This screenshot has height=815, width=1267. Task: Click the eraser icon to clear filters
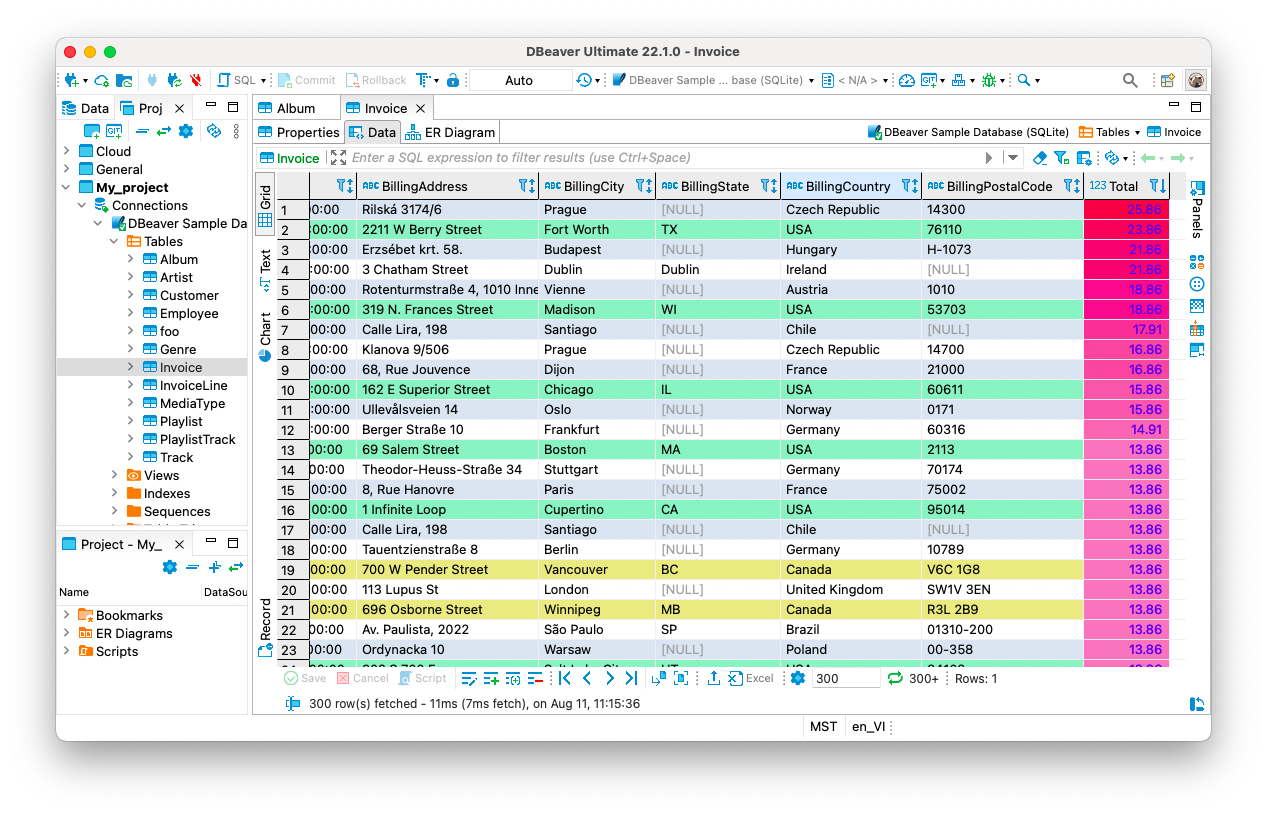1040,158
